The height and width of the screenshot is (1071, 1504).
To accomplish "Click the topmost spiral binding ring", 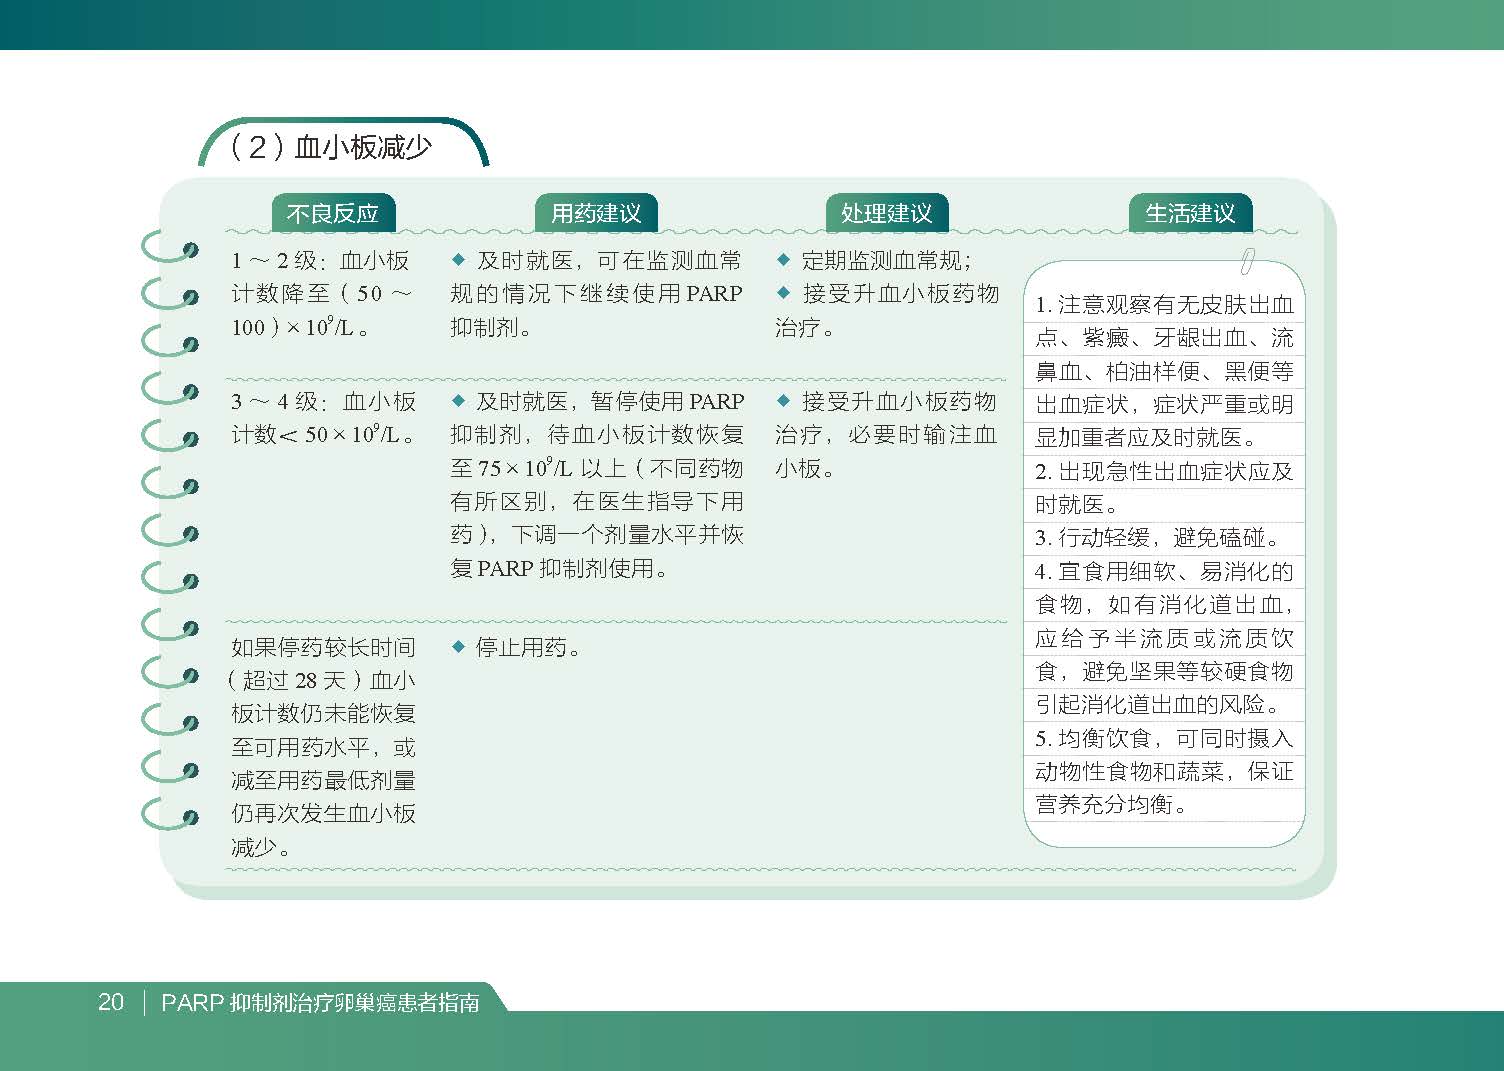I will 169,248.
